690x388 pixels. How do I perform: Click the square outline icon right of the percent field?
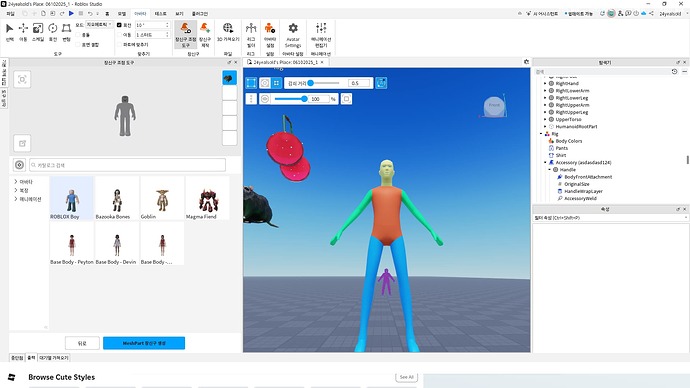(x=346, y=99)
